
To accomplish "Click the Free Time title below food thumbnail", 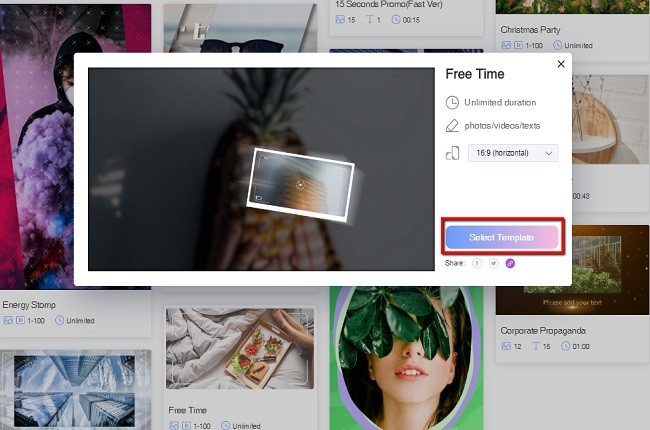I will [x=188, y=410].
